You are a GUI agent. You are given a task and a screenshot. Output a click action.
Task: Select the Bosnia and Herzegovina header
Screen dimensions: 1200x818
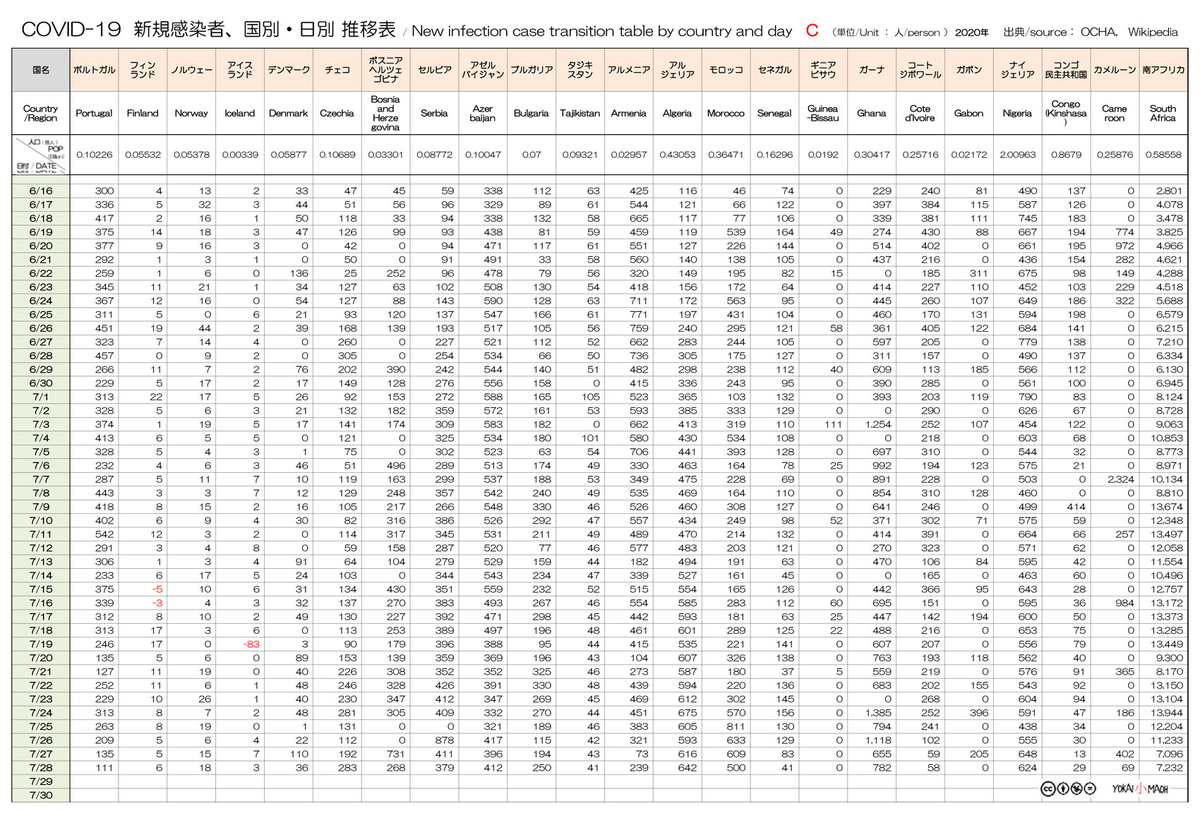pyautogui.click(x=385, y=113)
